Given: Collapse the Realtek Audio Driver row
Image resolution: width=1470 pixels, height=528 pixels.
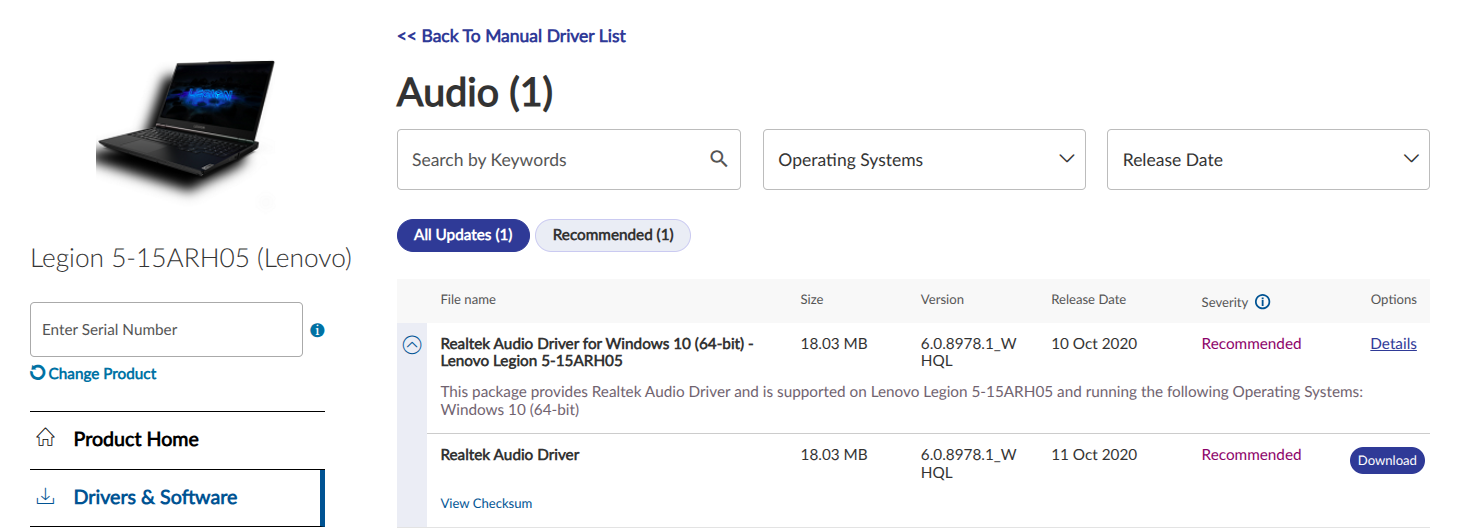Looking at the screenshot, I should pos(412,345).
